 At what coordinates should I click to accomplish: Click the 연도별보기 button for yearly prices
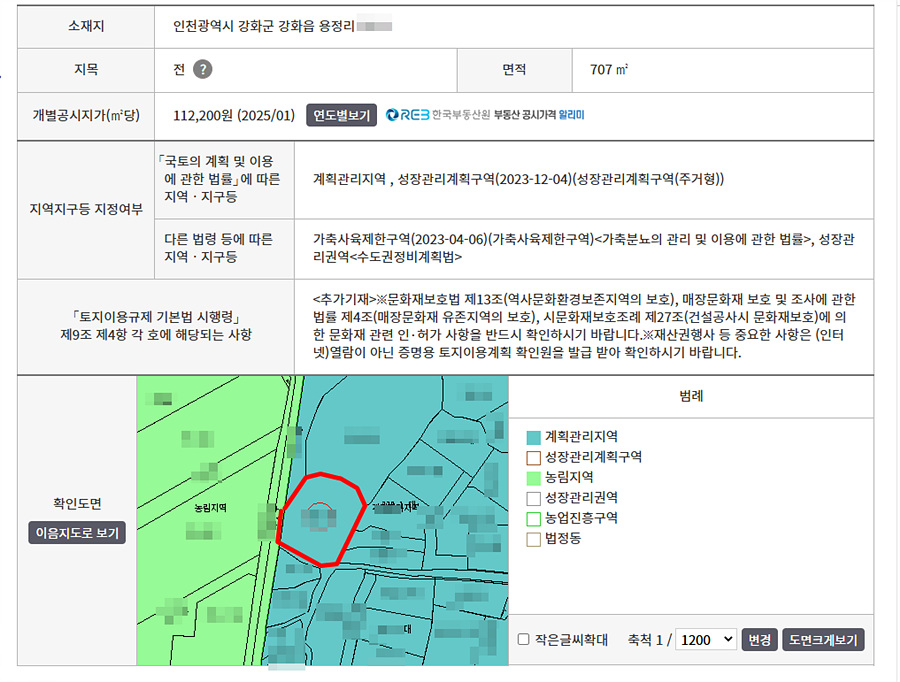(x=341, y=115)
